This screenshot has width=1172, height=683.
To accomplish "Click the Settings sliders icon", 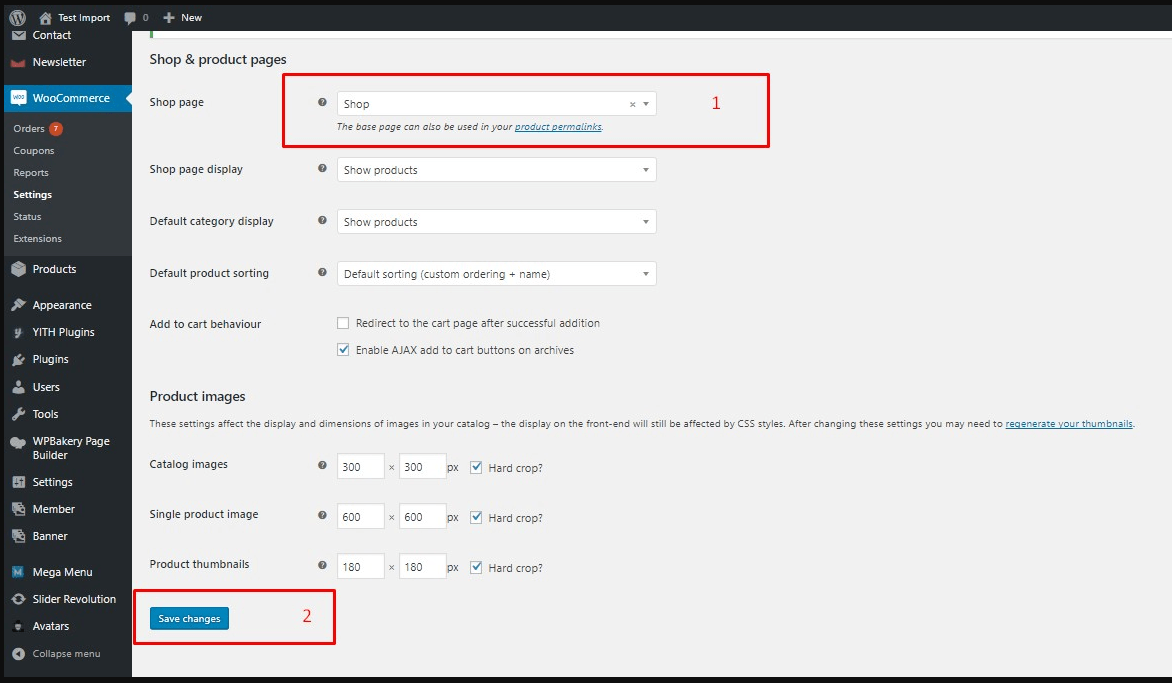I will pos(19,482).
